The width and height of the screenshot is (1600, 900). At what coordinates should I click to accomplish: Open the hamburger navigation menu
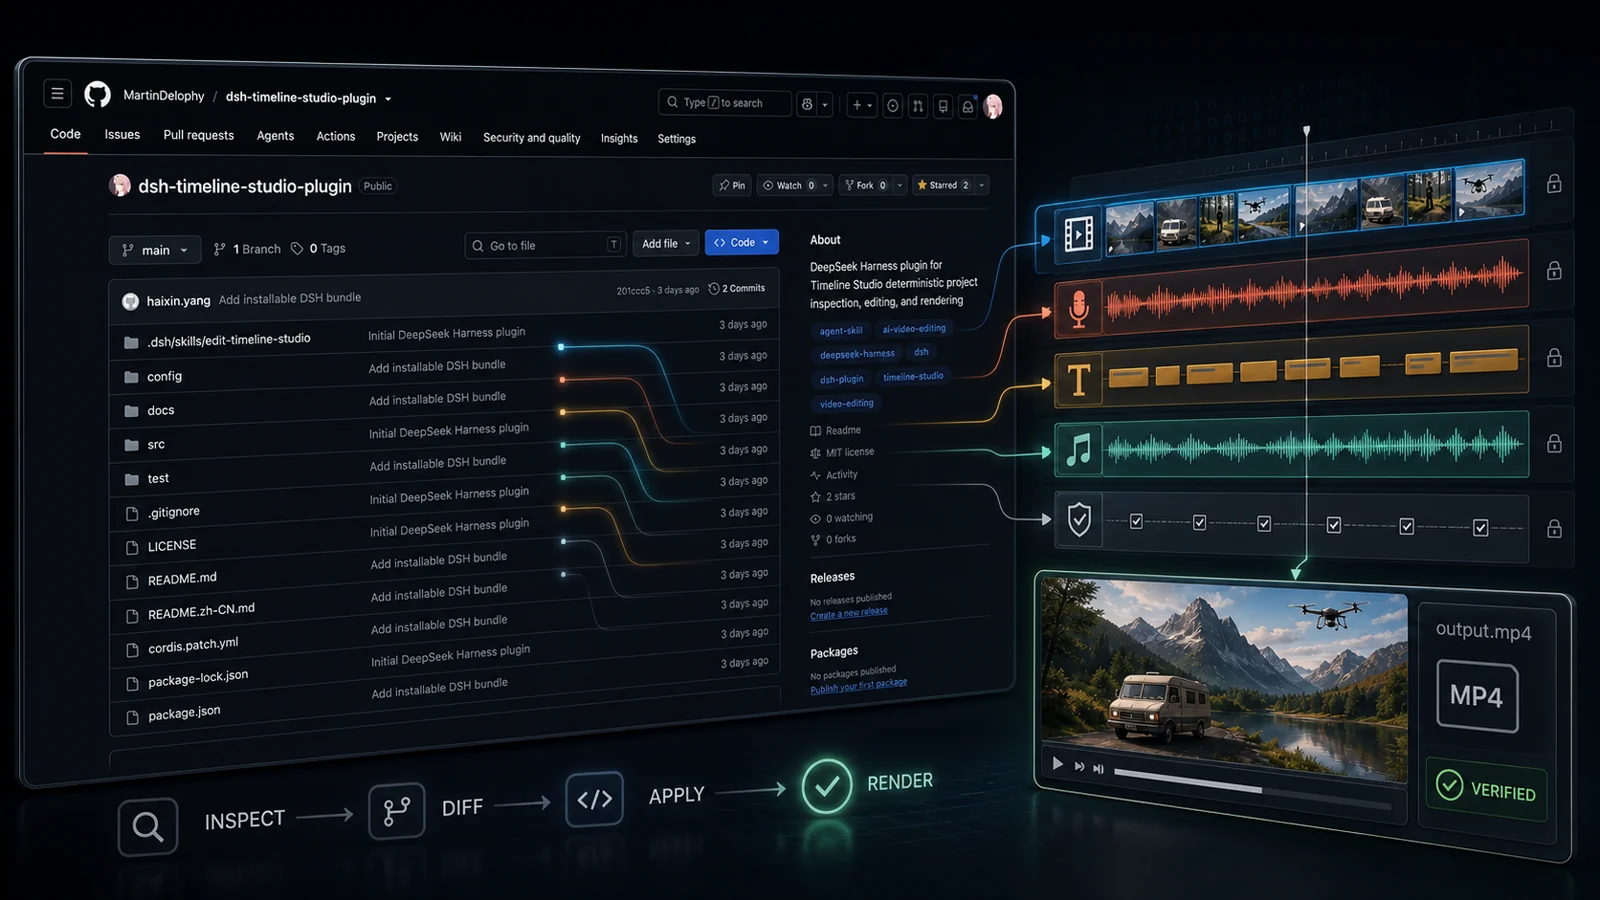[57, 94]
